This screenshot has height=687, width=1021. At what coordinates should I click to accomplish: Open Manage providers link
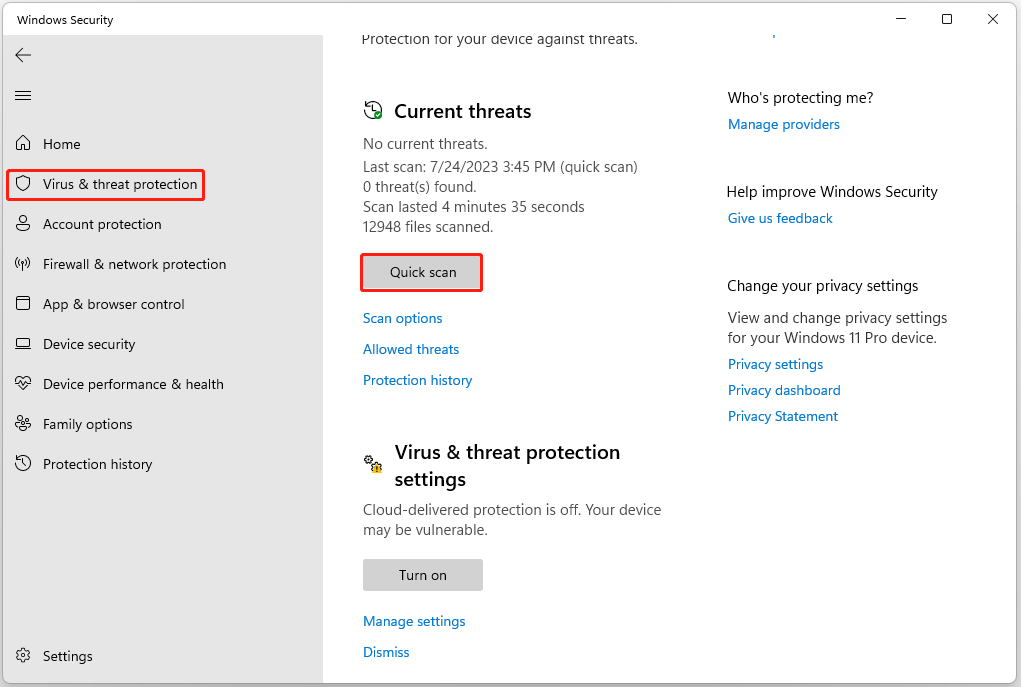click(783, 124)
